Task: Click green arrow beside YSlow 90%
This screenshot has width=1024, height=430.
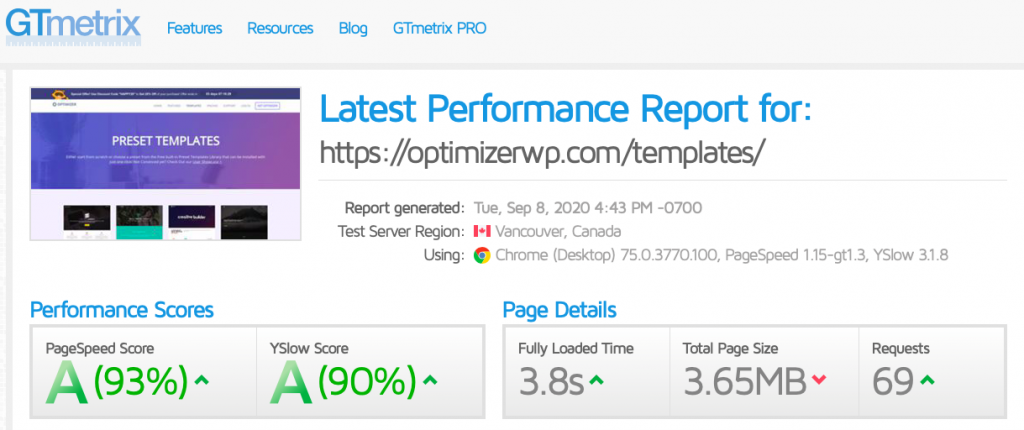Action: (430, 380)
